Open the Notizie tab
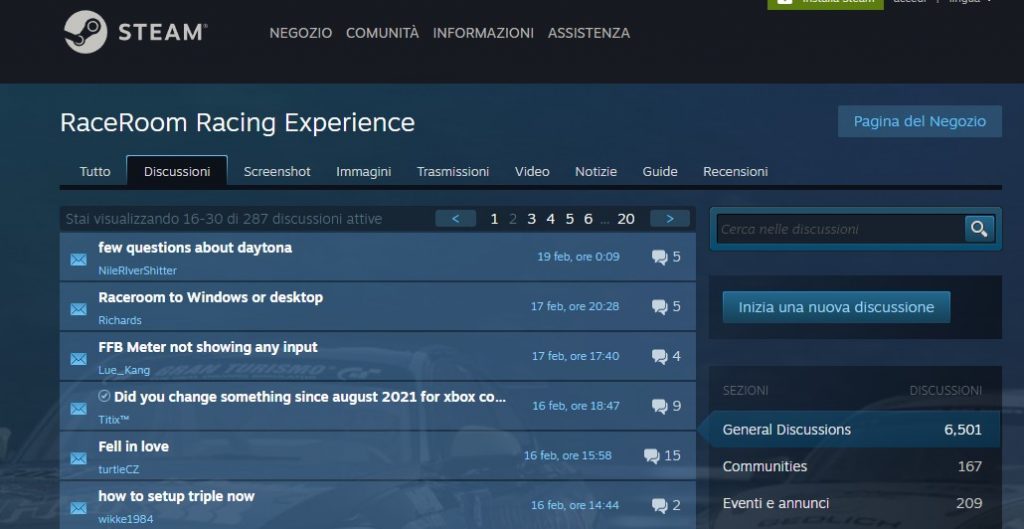Image resolution: width=1024 pixels, height=529 pixels. [x=596, y=171]
